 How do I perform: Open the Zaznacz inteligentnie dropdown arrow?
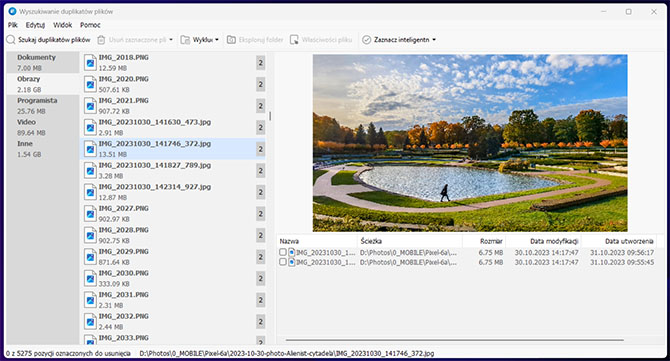434,40
